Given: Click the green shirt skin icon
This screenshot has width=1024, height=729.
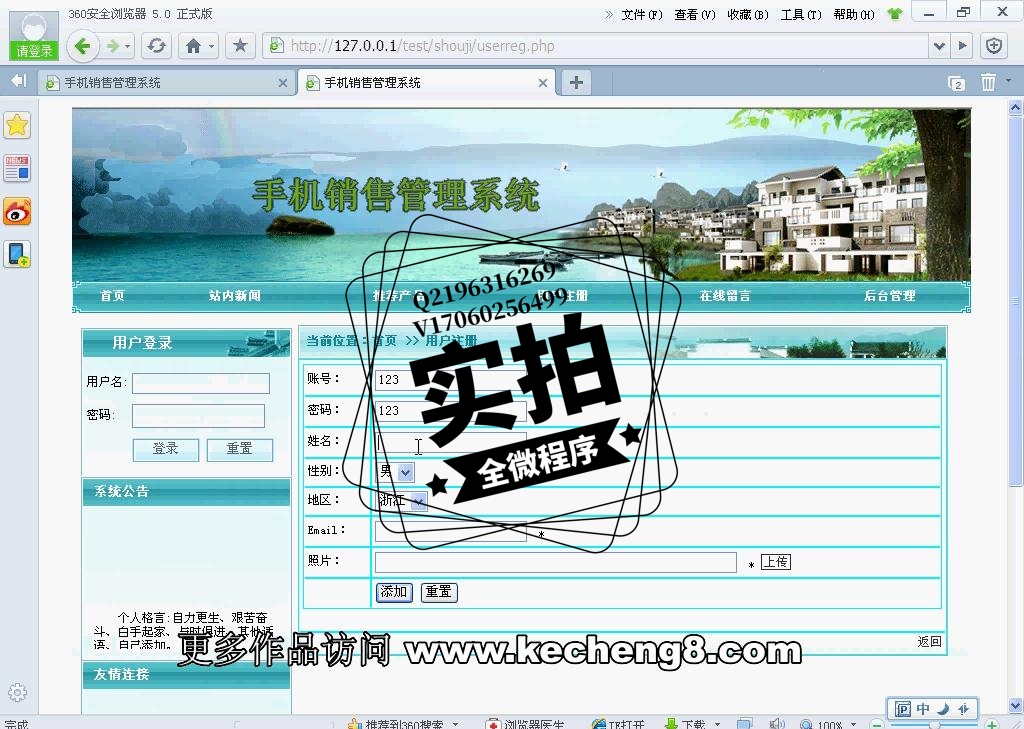Looking at the screenshot, I should tap(894, 14).
